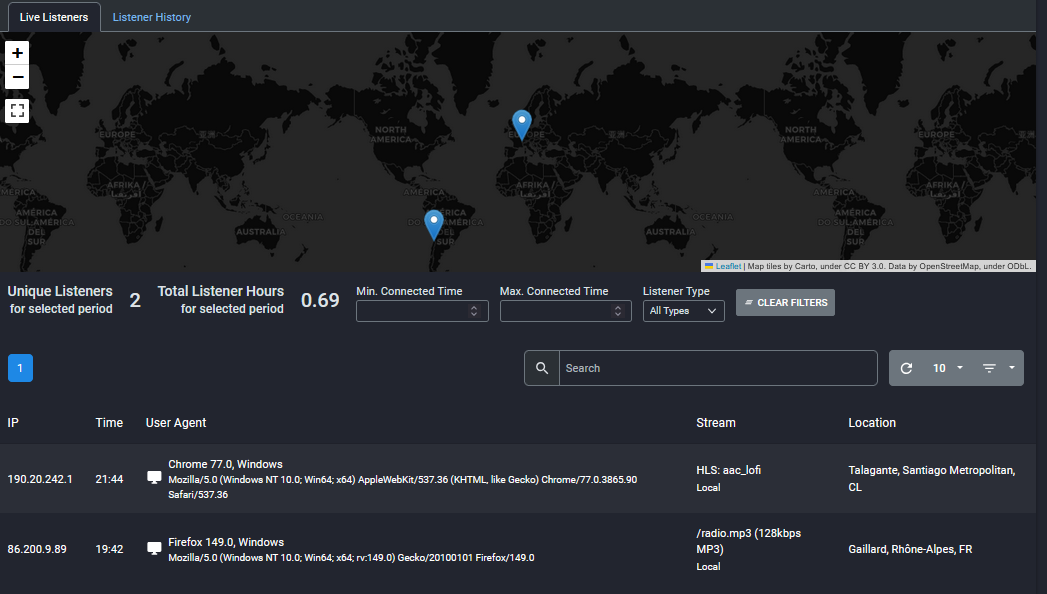Focus the Search input box
This screenshot has height=594, width=1047.
717,368
